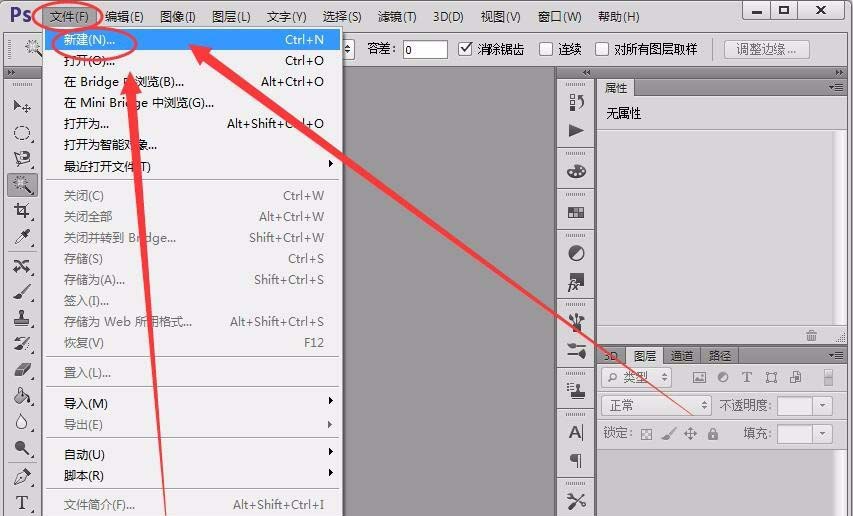Select the Clone Stamp tool

22,318
